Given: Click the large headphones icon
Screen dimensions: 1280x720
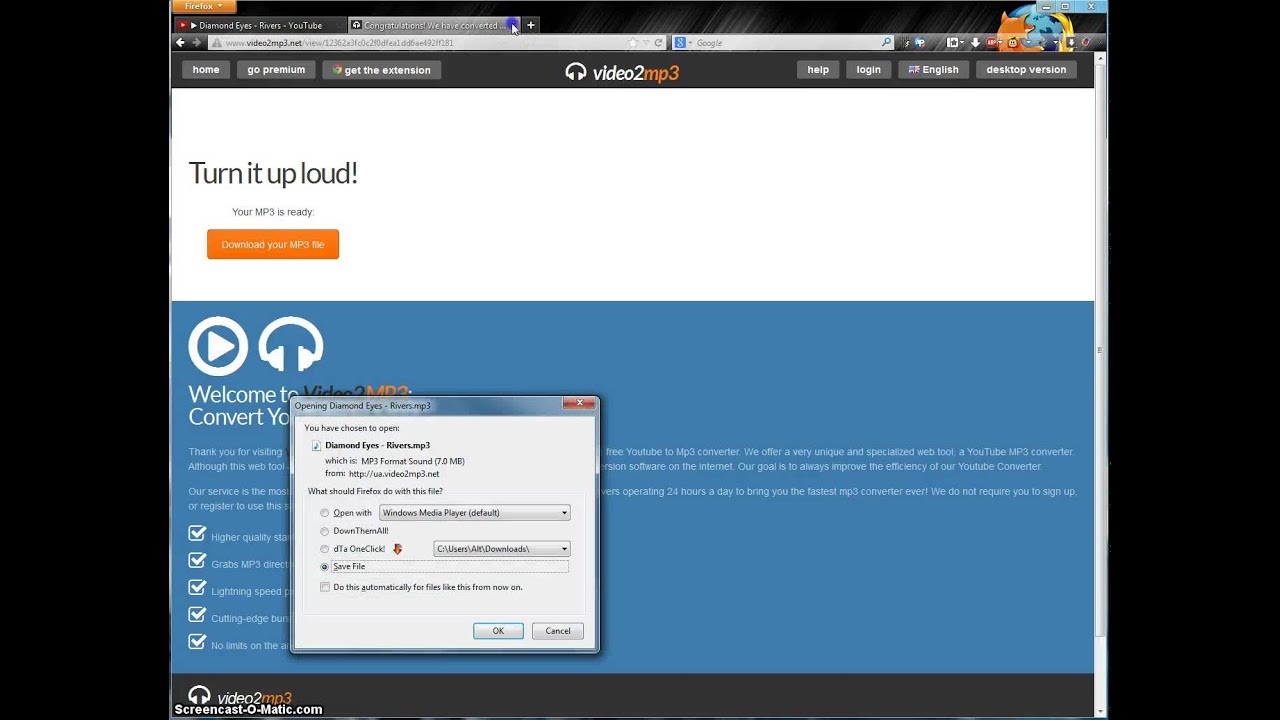Looking at the screenshot, I should coord(291,345).
